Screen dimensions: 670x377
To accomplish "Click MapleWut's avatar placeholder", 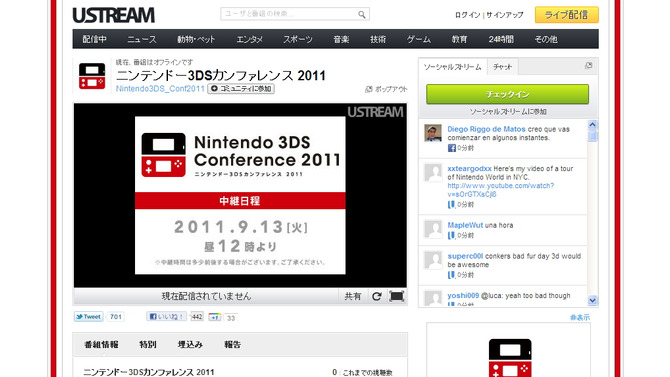I will pos(433,229).
